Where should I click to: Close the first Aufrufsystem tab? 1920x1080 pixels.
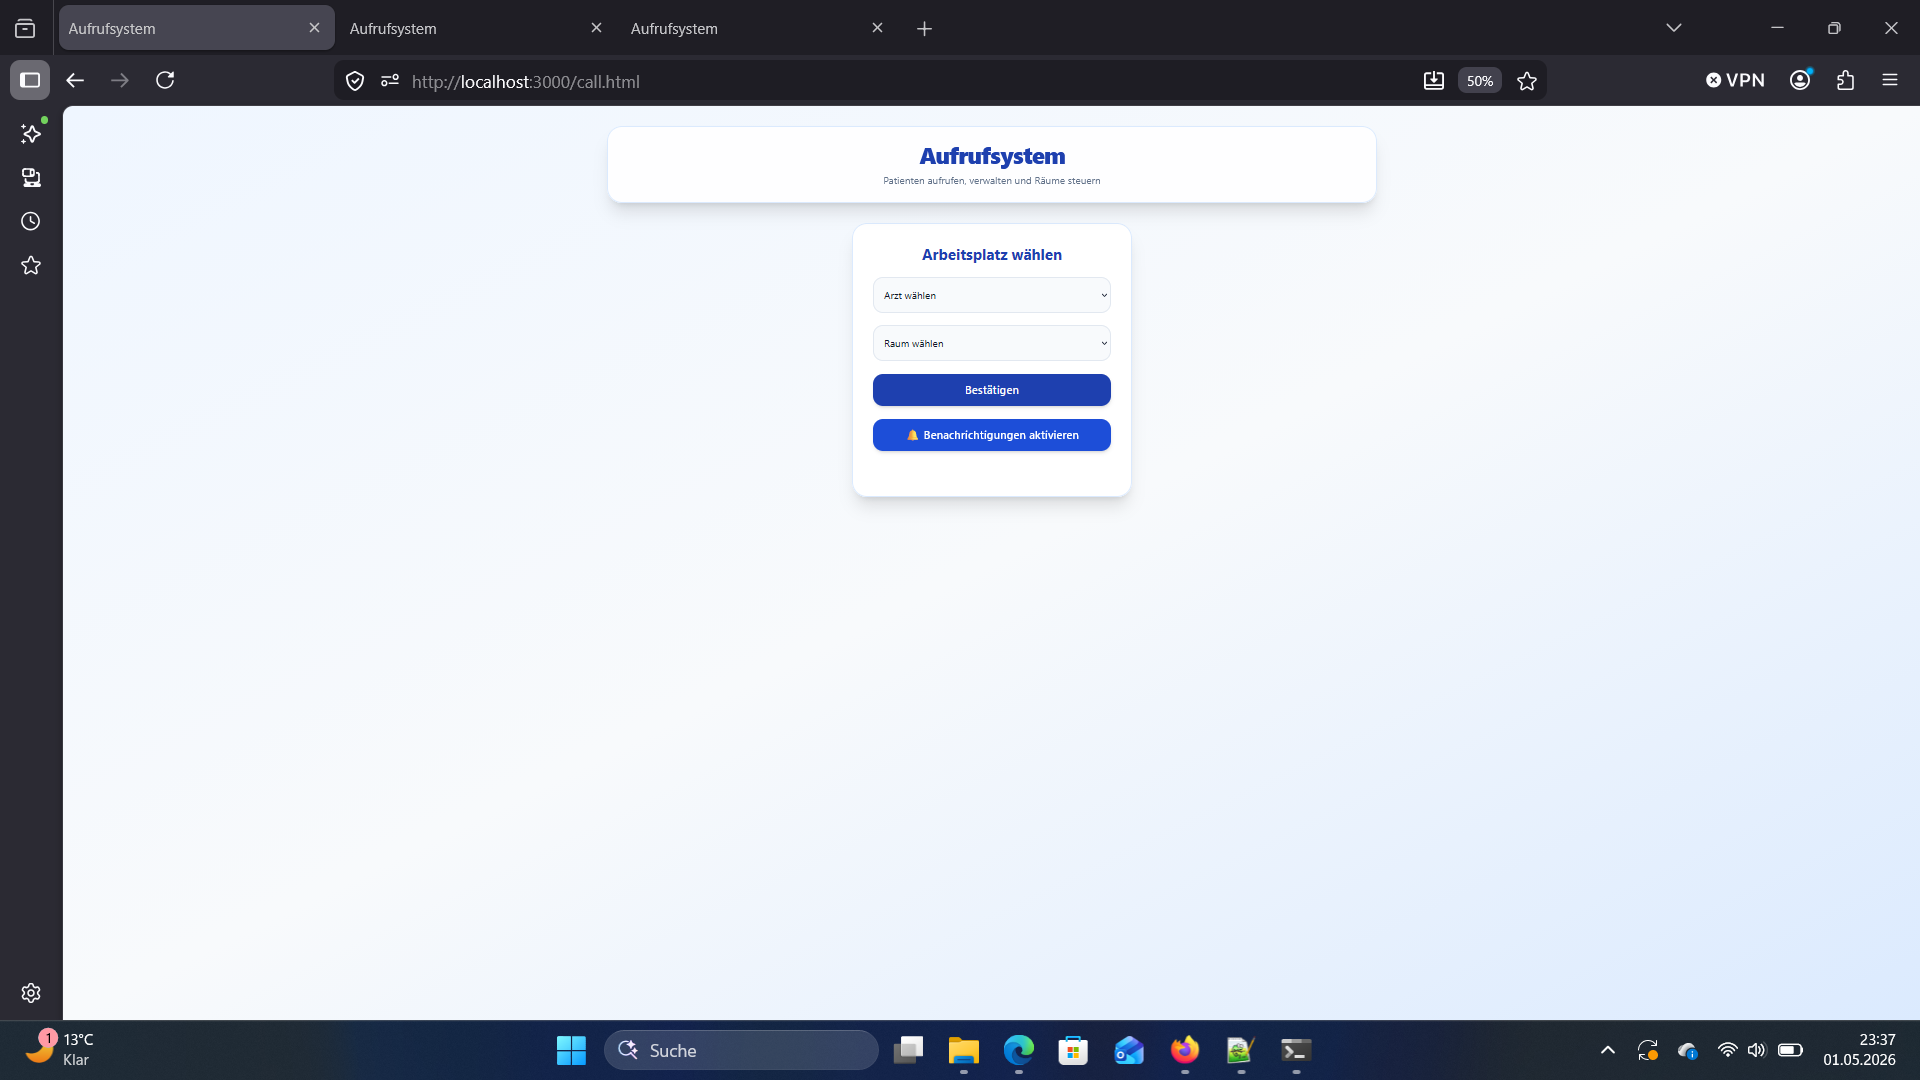click(x=314, y=28)
